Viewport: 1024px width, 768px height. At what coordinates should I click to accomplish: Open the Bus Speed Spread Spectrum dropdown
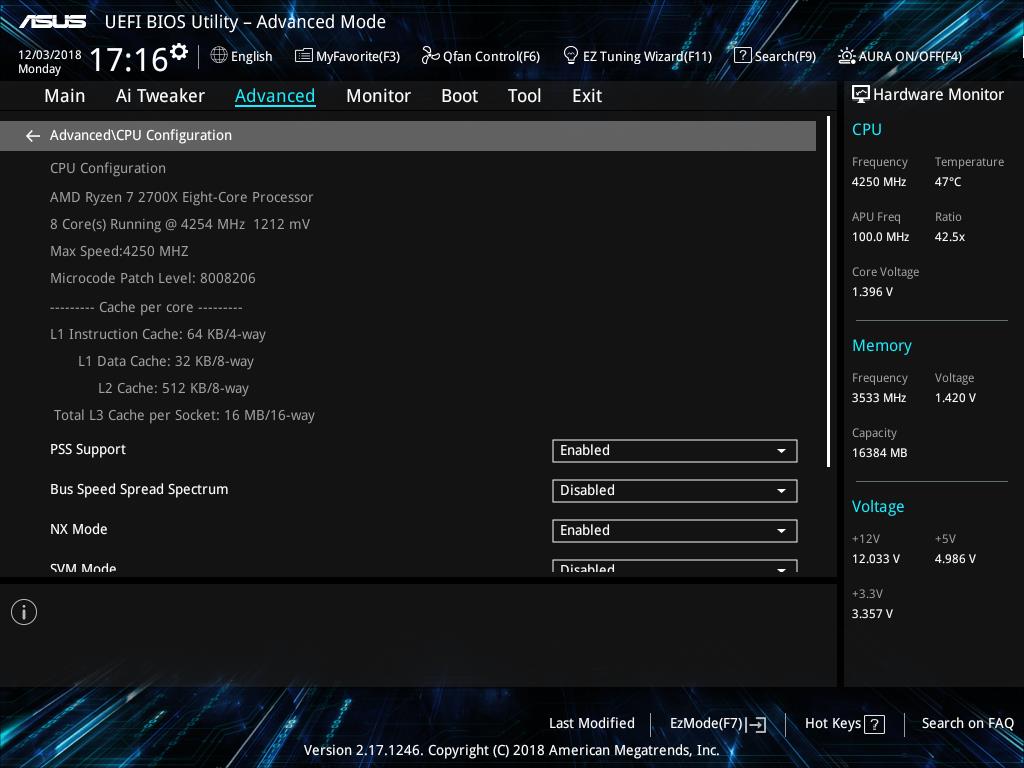[x=675, y=490]
